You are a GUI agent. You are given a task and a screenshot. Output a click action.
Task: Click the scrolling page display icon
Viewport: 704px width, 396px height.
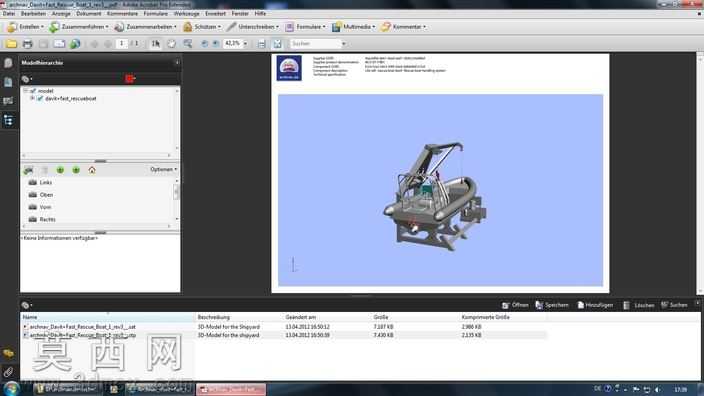(261, 44)
